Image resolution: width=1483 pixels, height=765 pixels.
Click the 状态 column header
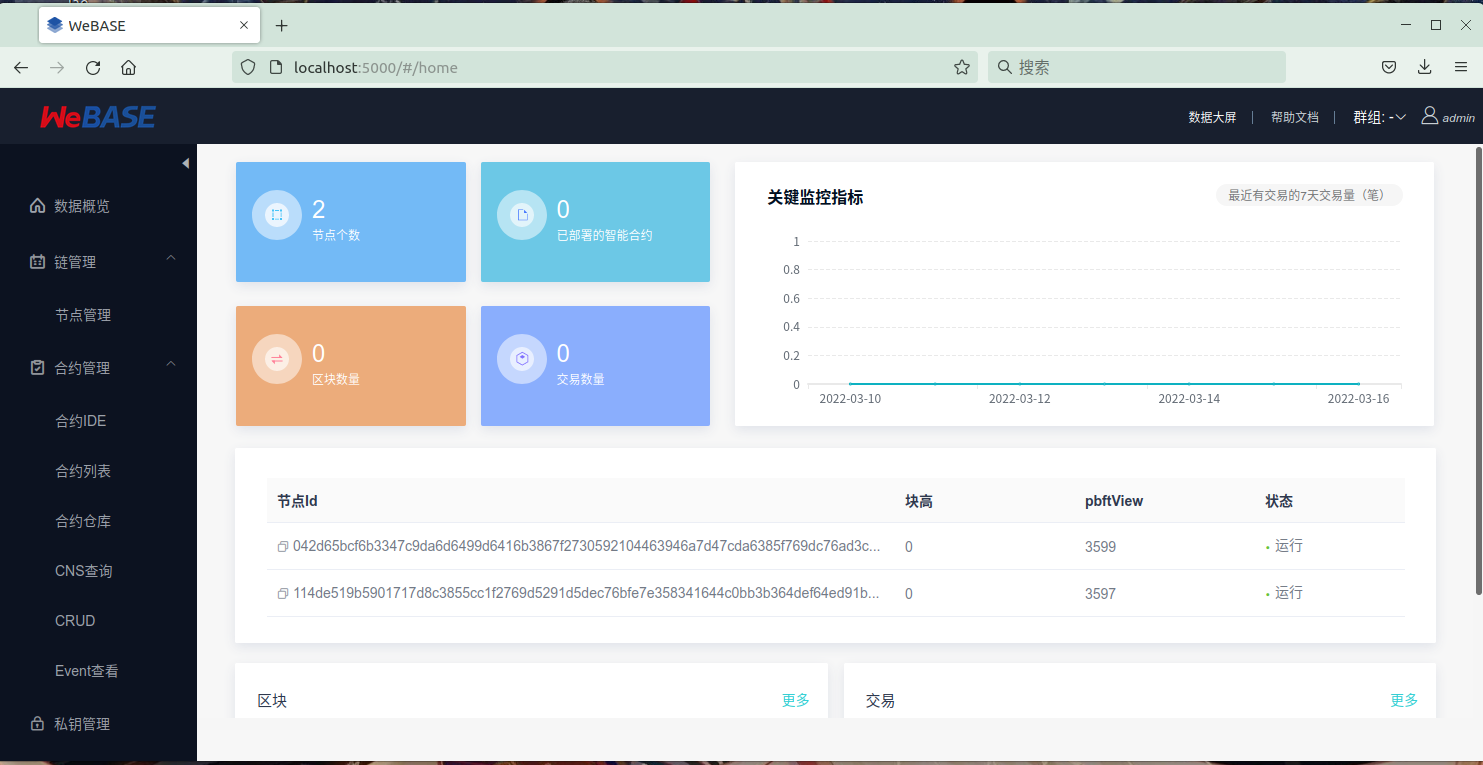1279,501
